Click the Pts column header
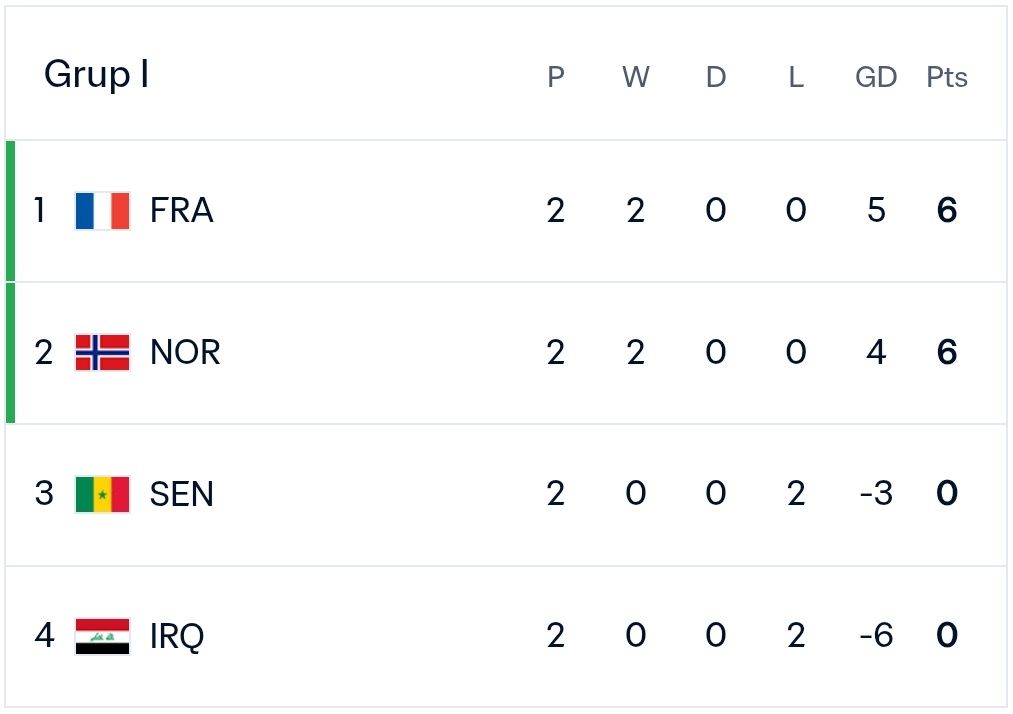 (947, 78)
